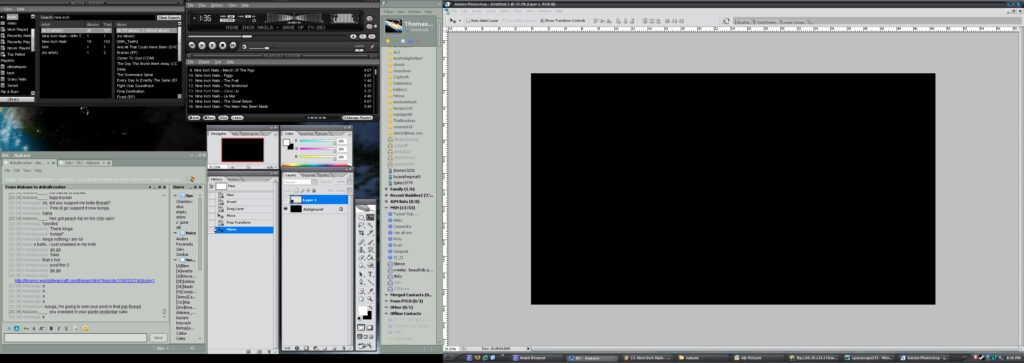Click the black Photoshop canvas
Screen dimensions: 1024x363
point(733,189)
